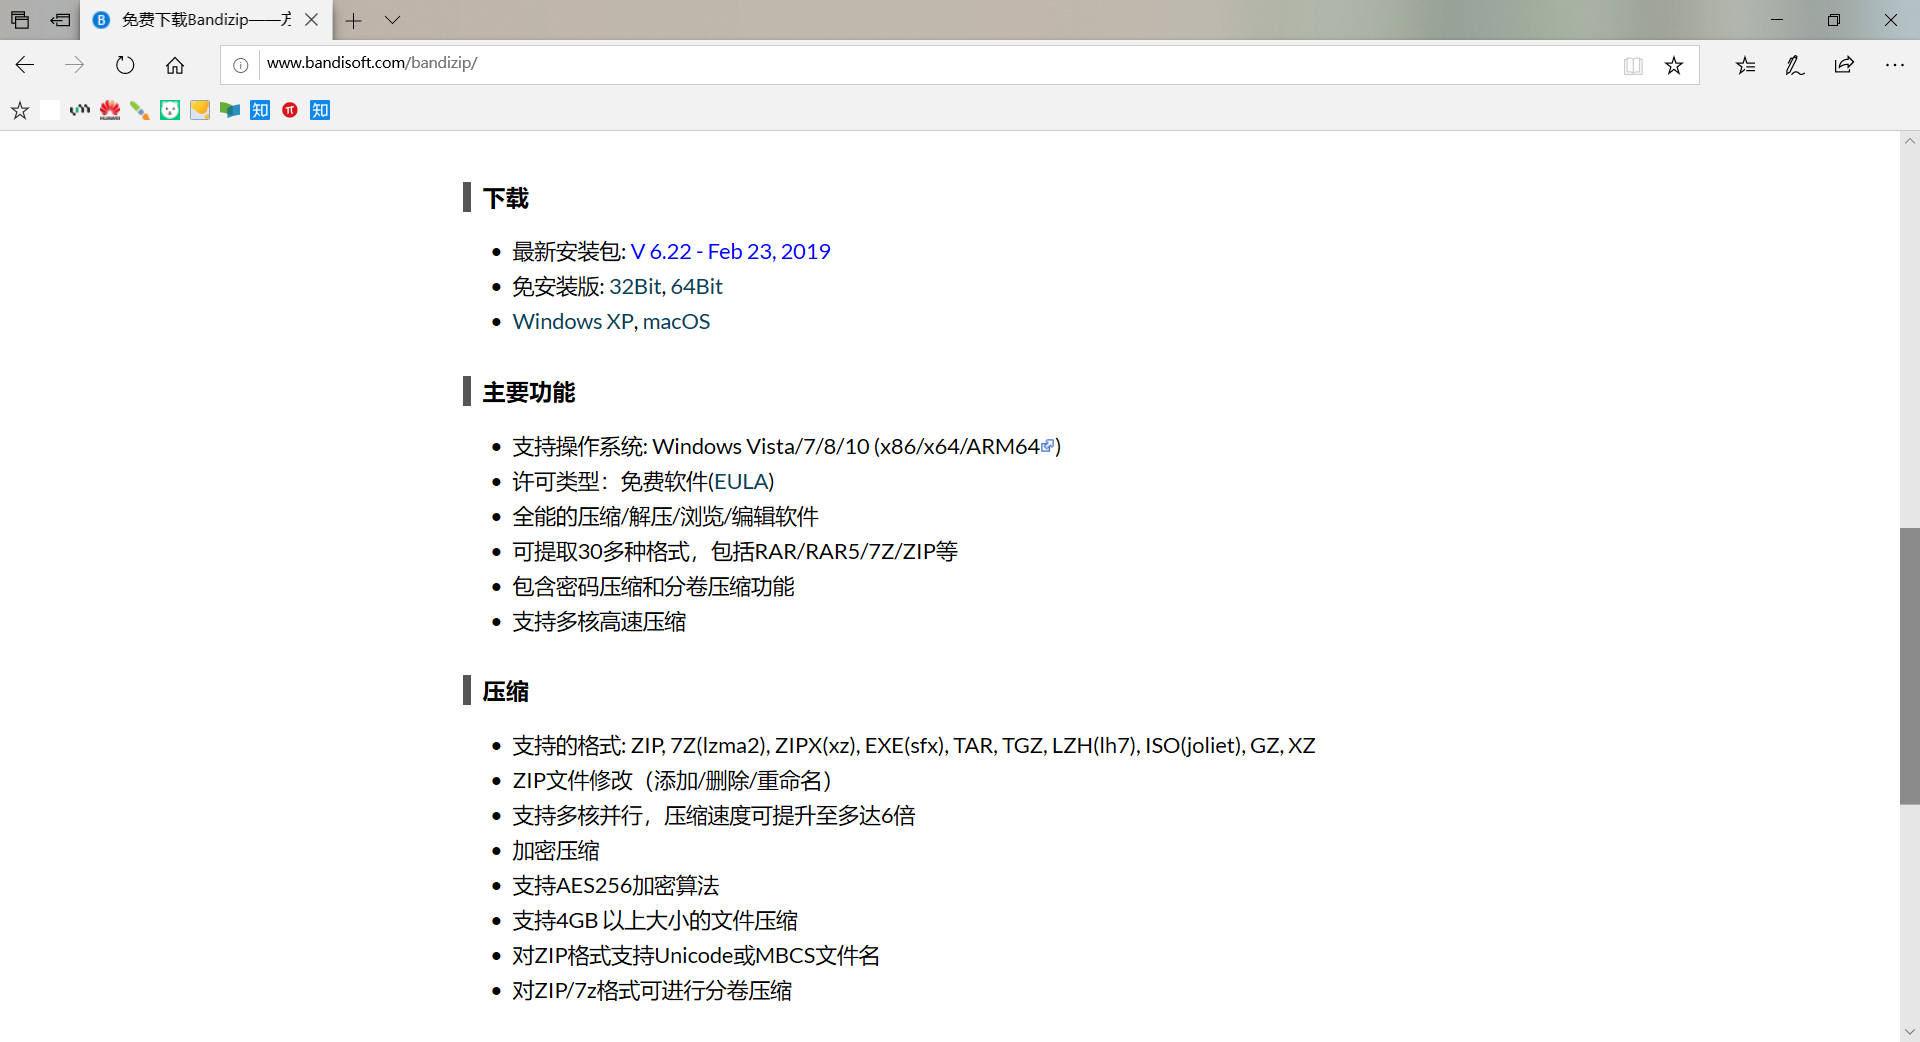Open the wavy-logo bookmark beside Huawei
This screenshot has width=1920, height=1042.
[80, 110]
